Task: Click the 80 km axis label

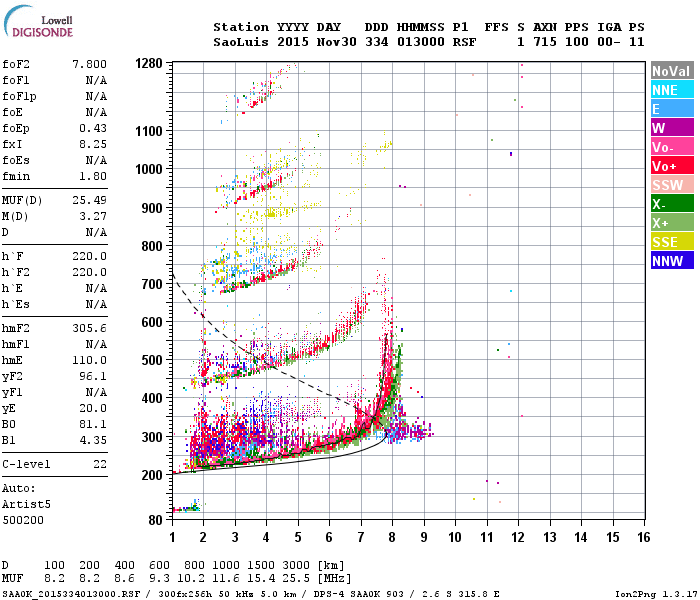Action: click(x=155, y=520)
